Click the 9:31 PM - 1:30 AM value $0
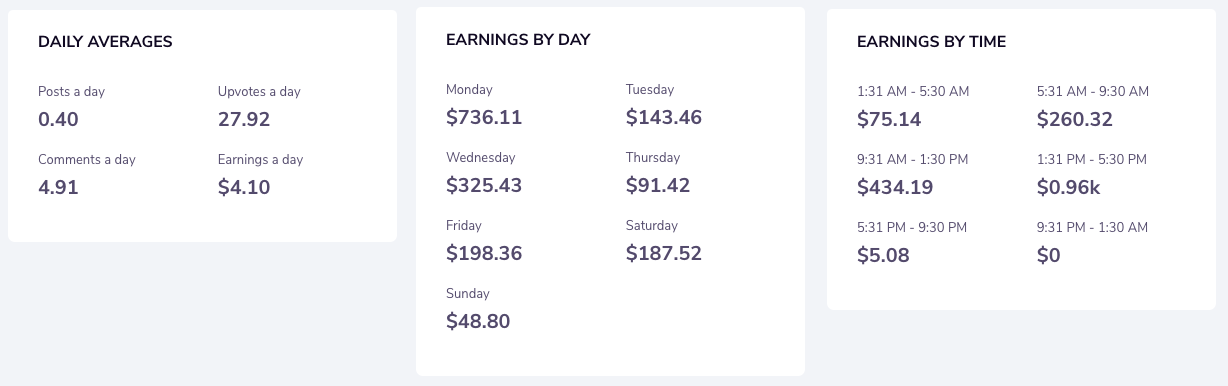The width and height of the screenshot is (1228, 386). tap(1048, 256)
